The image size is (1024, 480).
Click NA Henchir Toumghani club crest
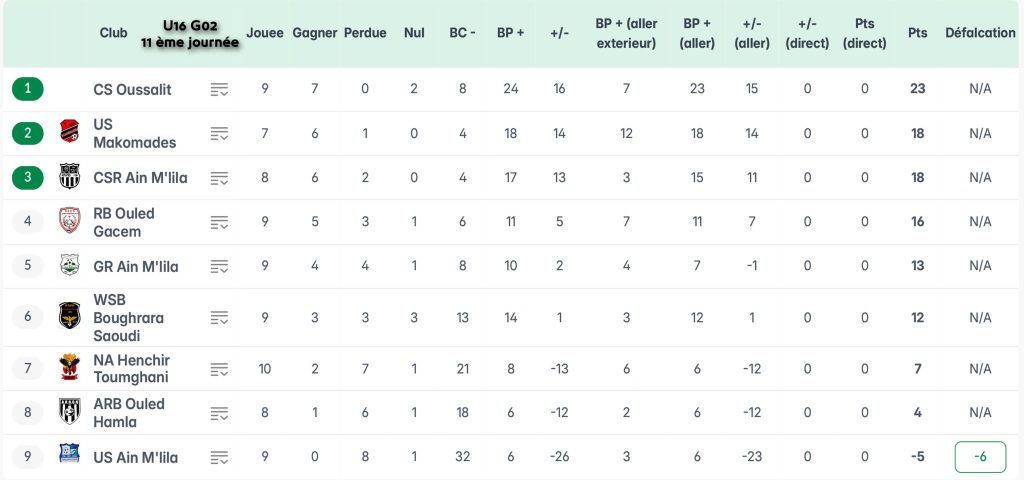coord(69,368)
